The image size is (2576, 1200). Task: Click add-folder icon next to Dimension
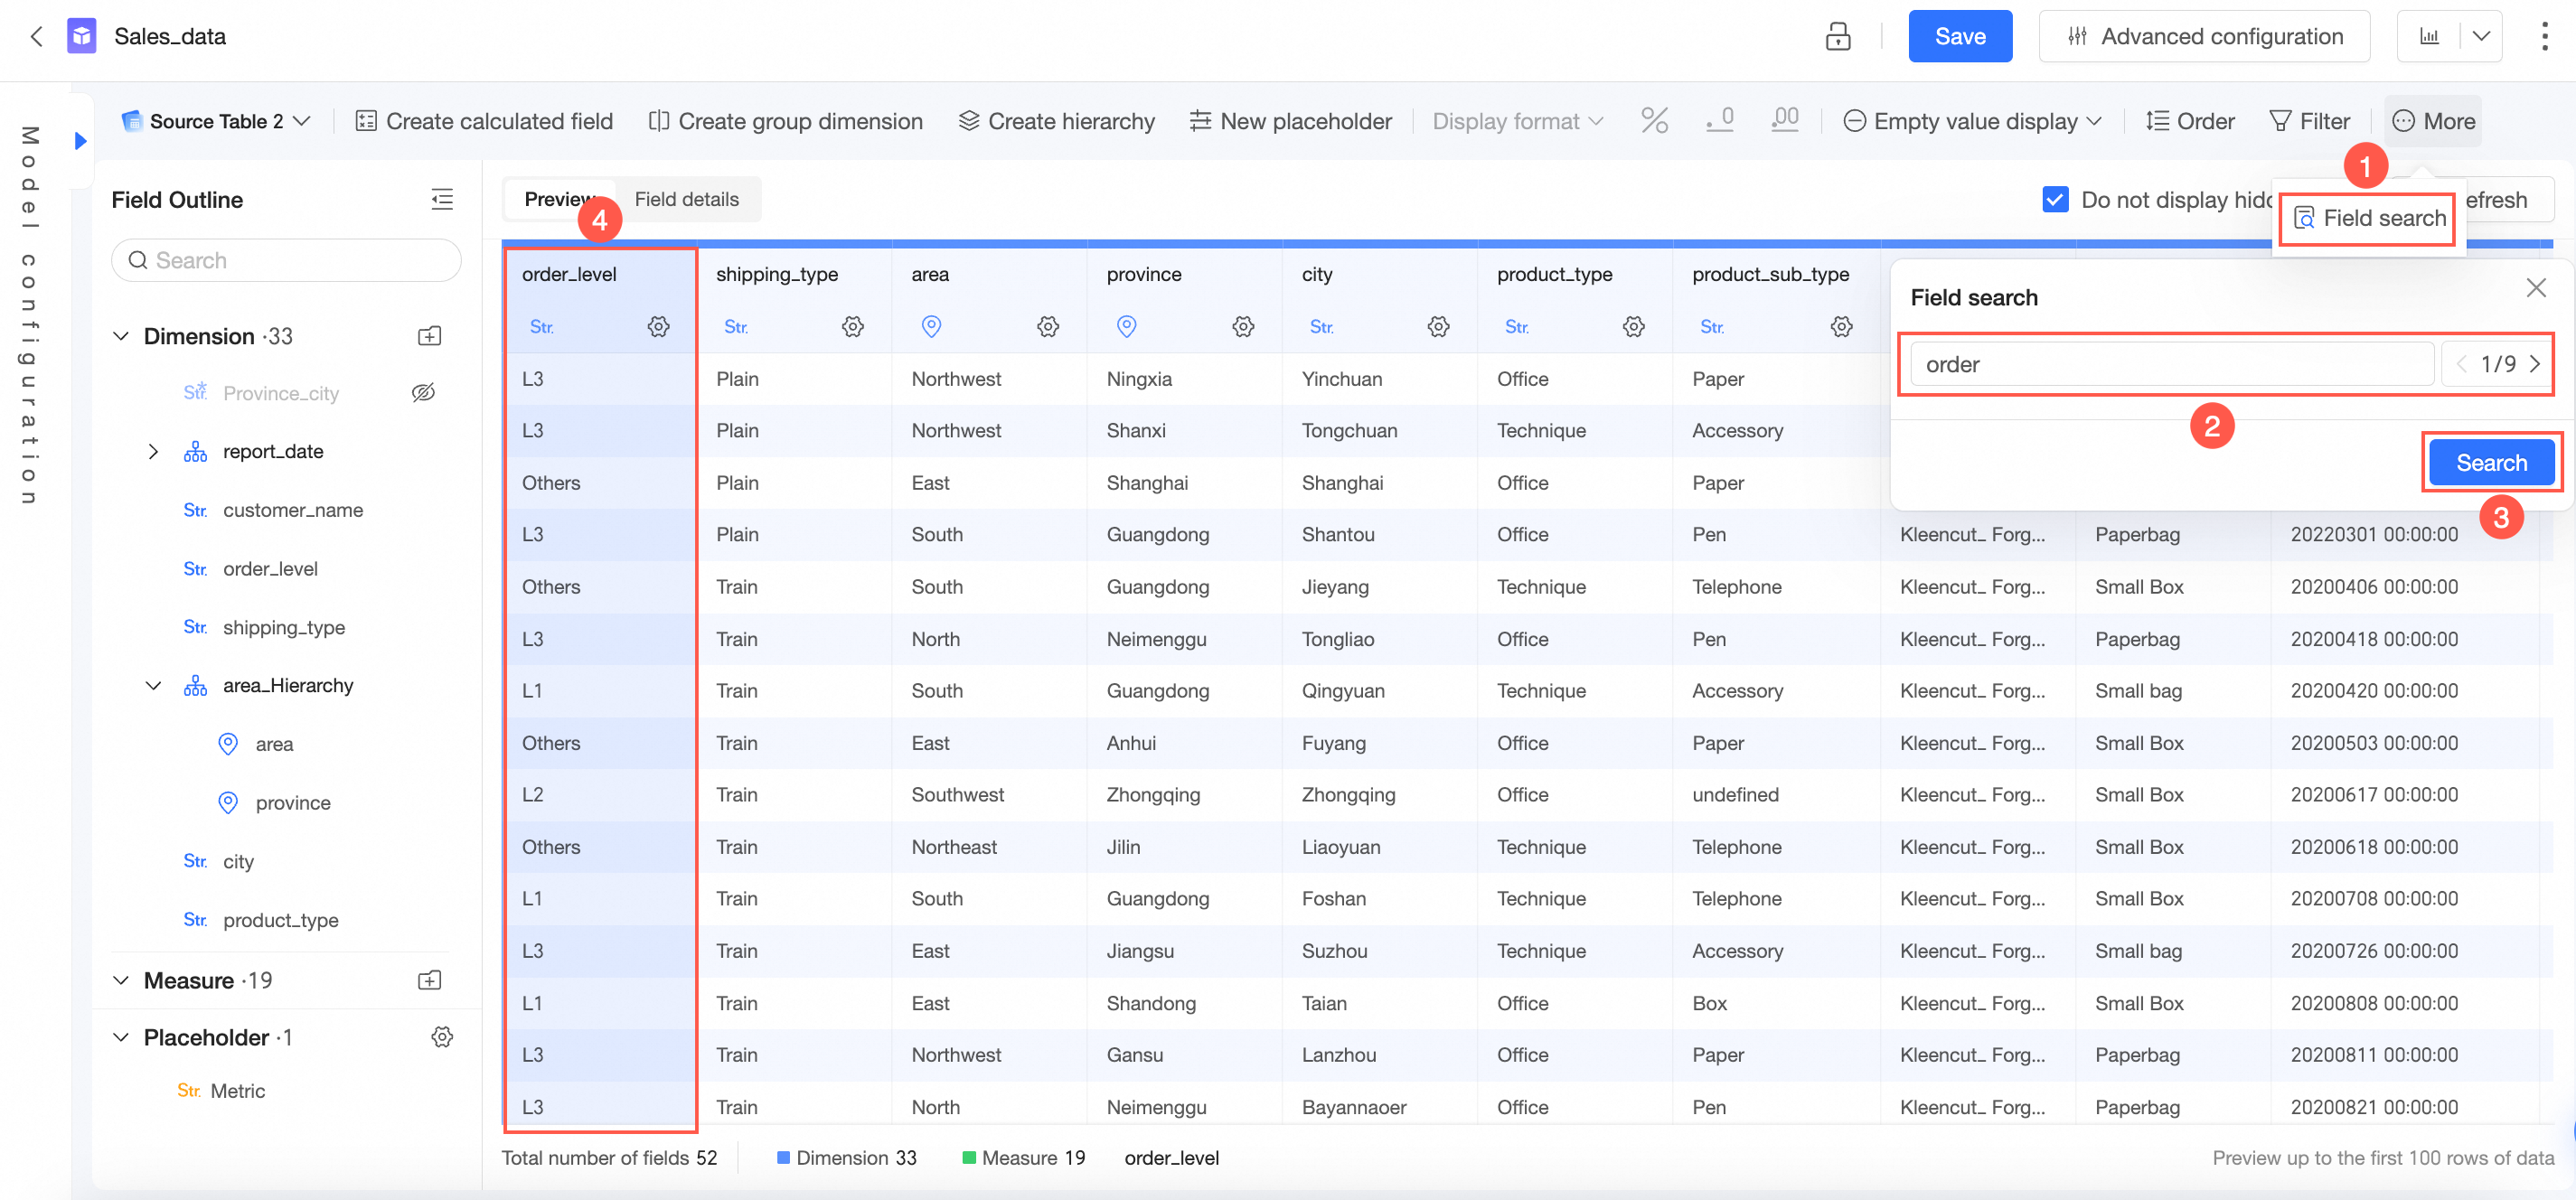coord(429,336)
